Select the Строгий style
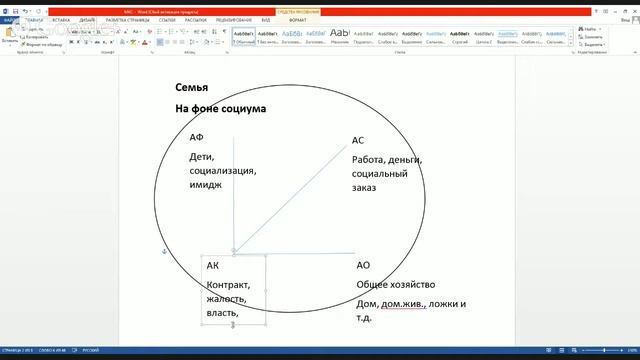Image resolution: width=640 pixels, height=360 pixels. (460, 37)
